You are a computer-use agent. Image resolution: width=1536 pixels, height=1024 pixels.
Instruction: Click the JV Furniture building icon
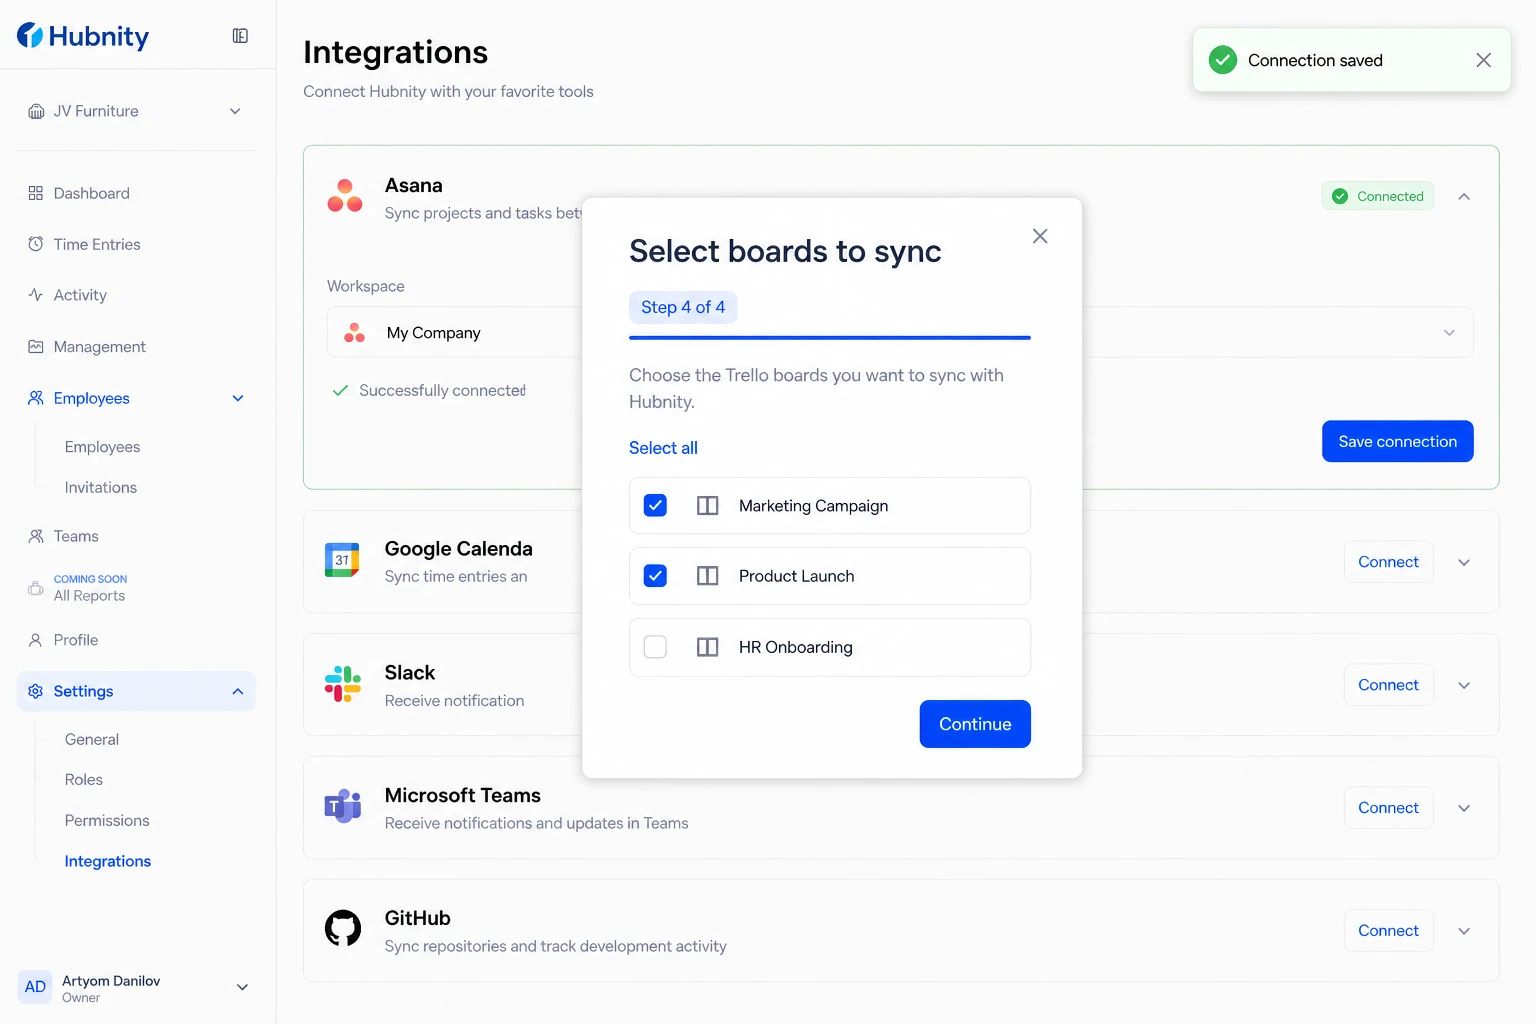(x=36, y=111)
